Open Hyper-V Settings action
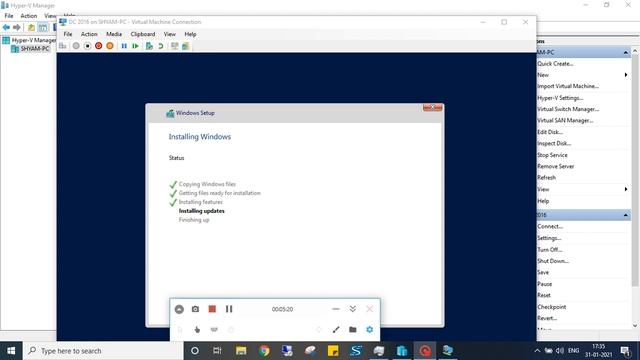Screen dimensions: 640x360 [x=560, y=98]
